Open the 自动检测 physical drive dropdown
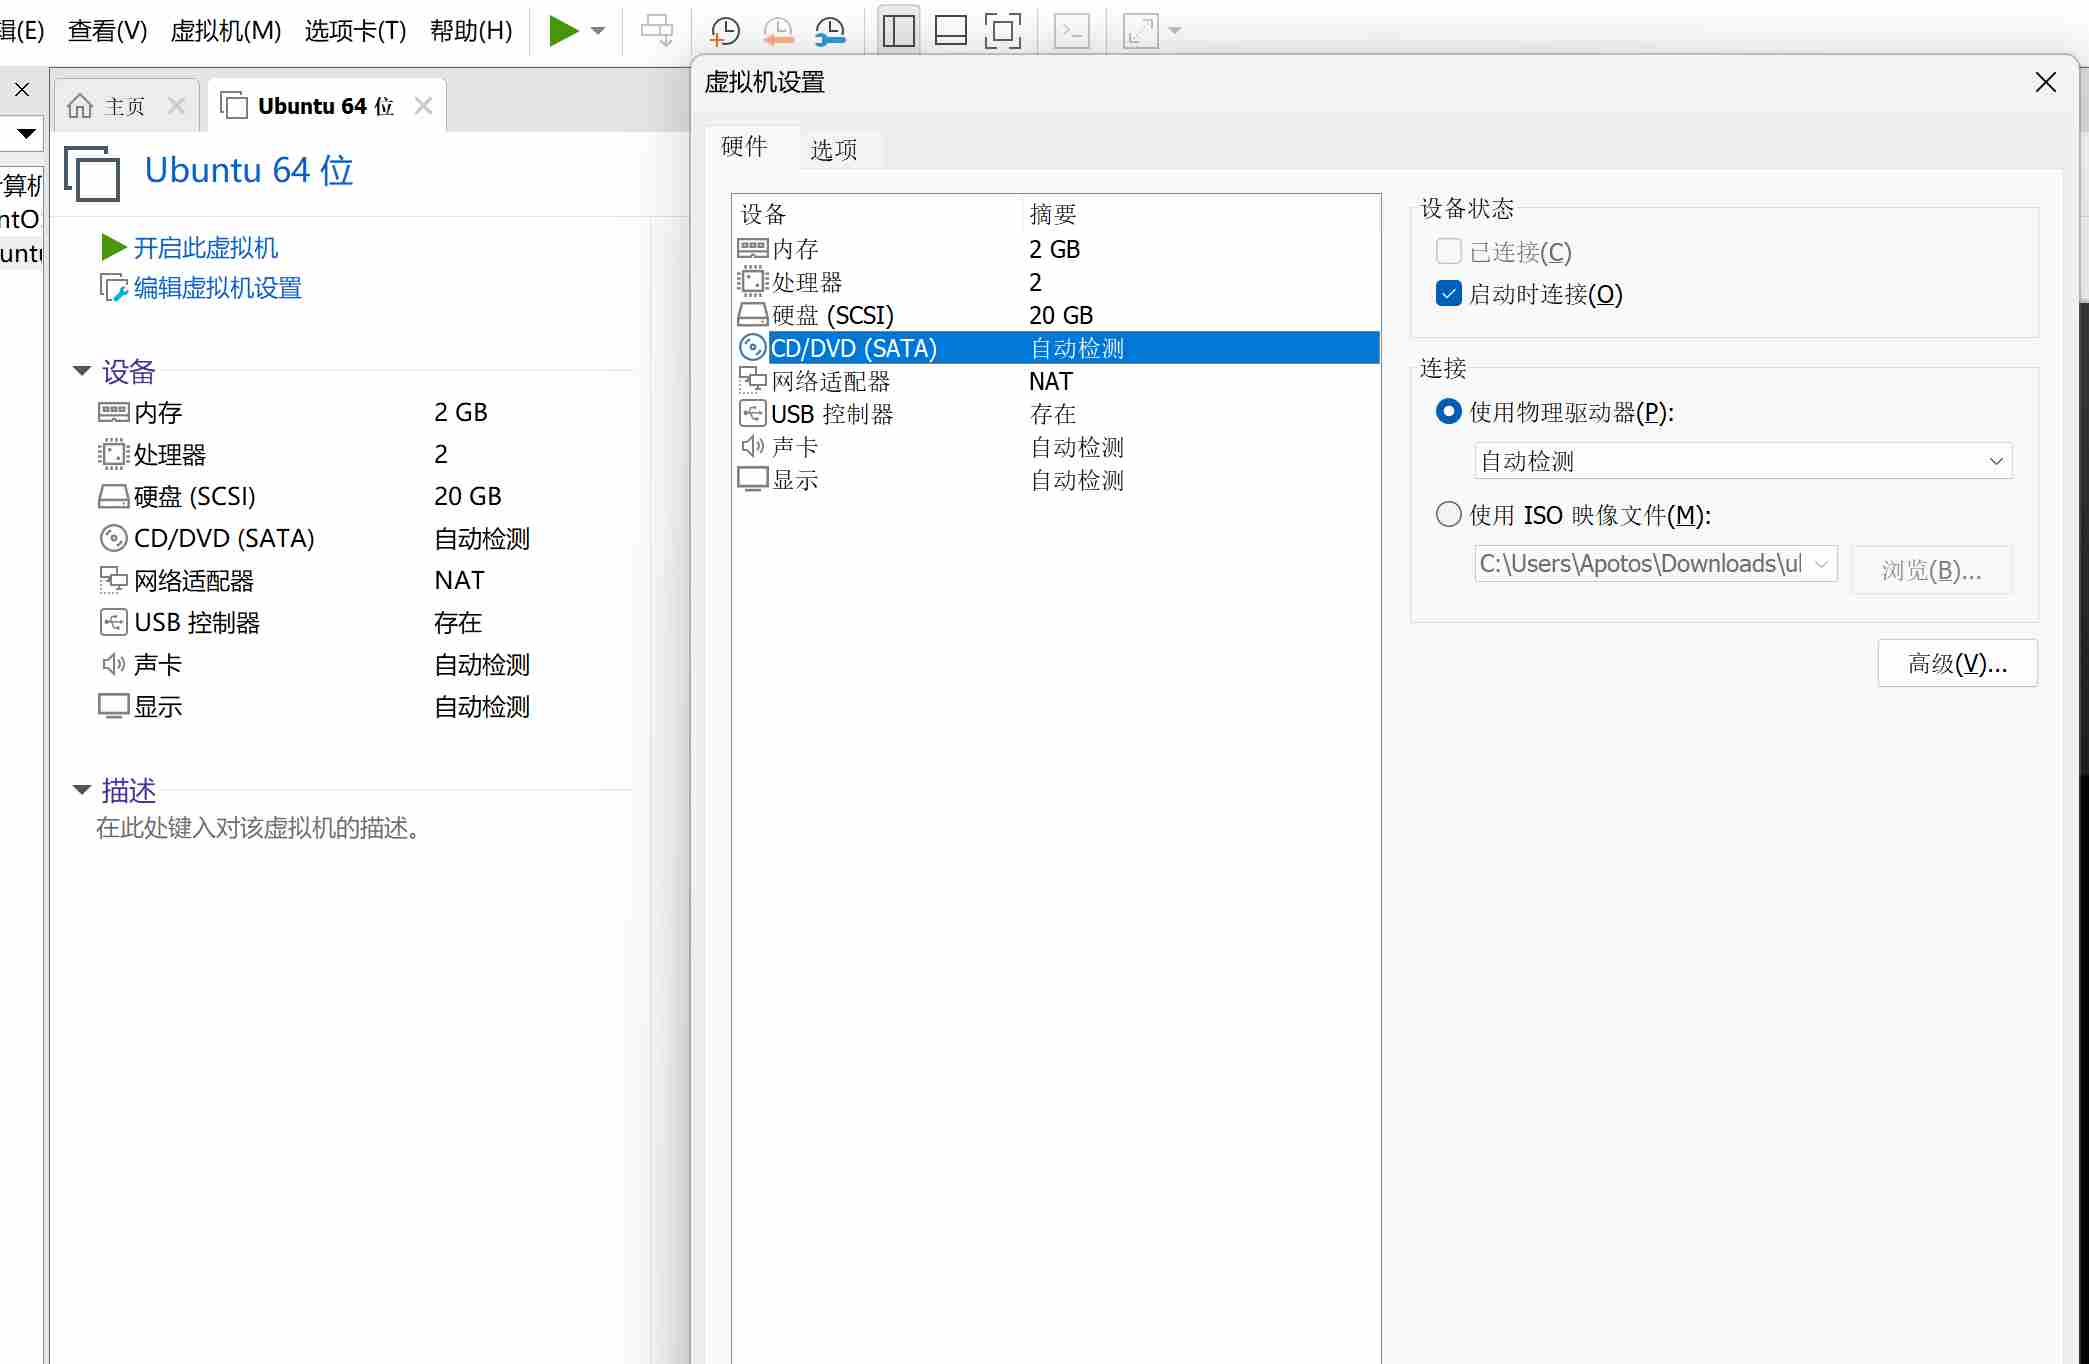 [1742, 461]
